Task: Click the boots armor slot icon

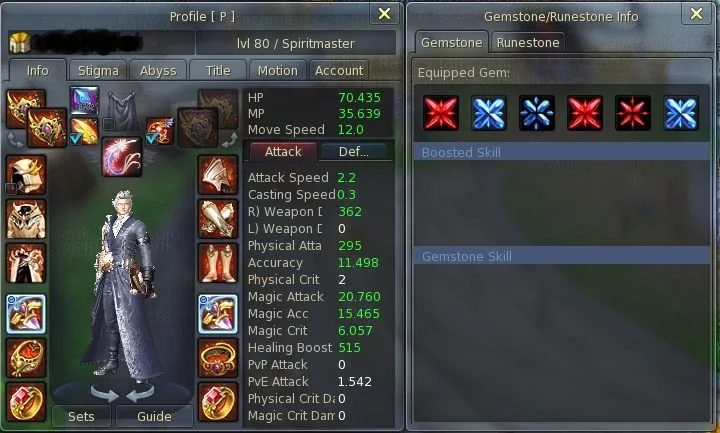Action: click(218, 263)
